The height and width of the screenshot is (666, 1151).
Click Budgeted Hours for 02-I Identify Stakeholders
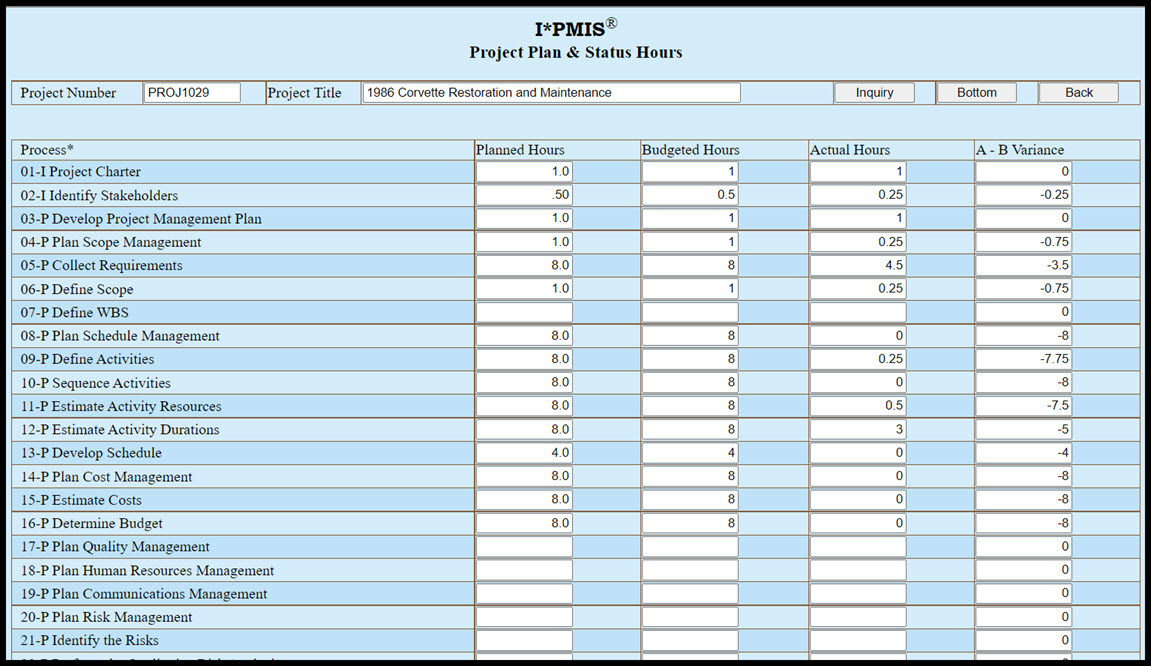tap(690, 195)
